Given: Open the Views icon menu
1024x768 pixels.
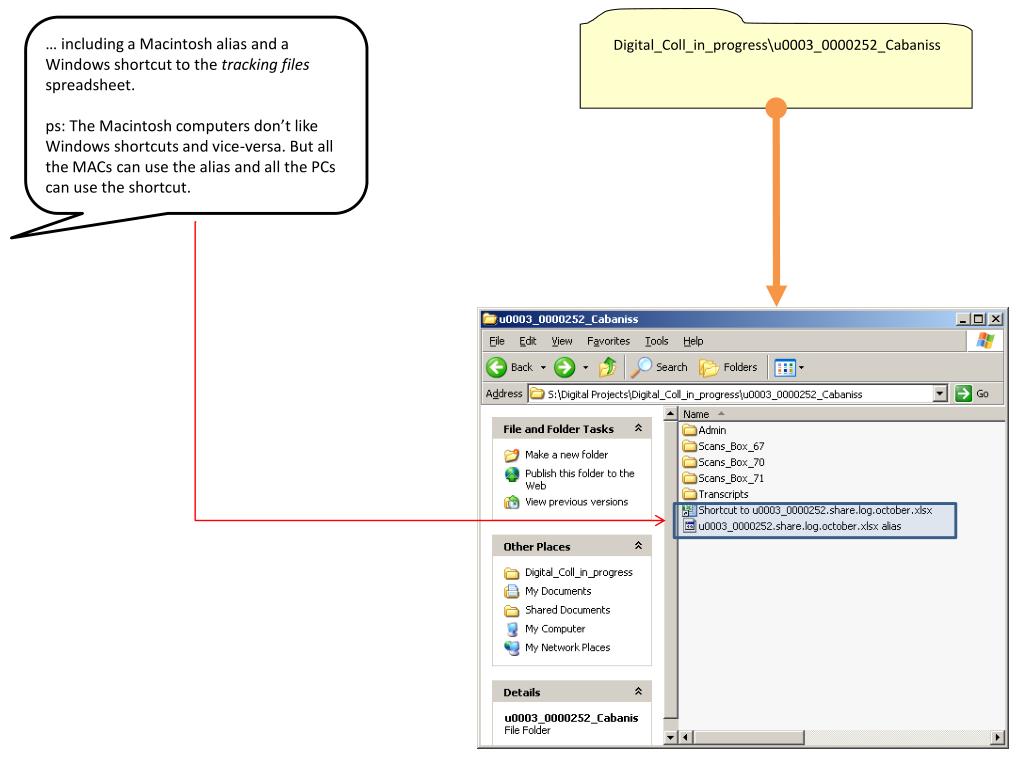Looking at the screenshot, I should tap(784, 368).
